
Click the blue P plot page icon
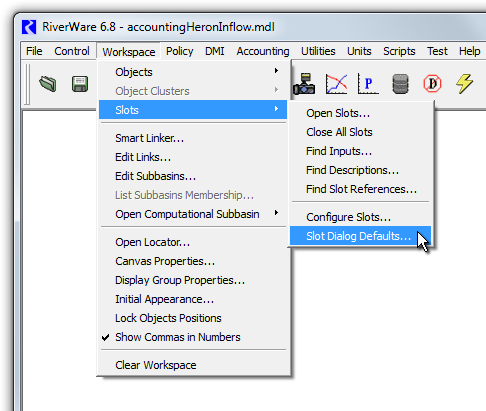(368, 84)
